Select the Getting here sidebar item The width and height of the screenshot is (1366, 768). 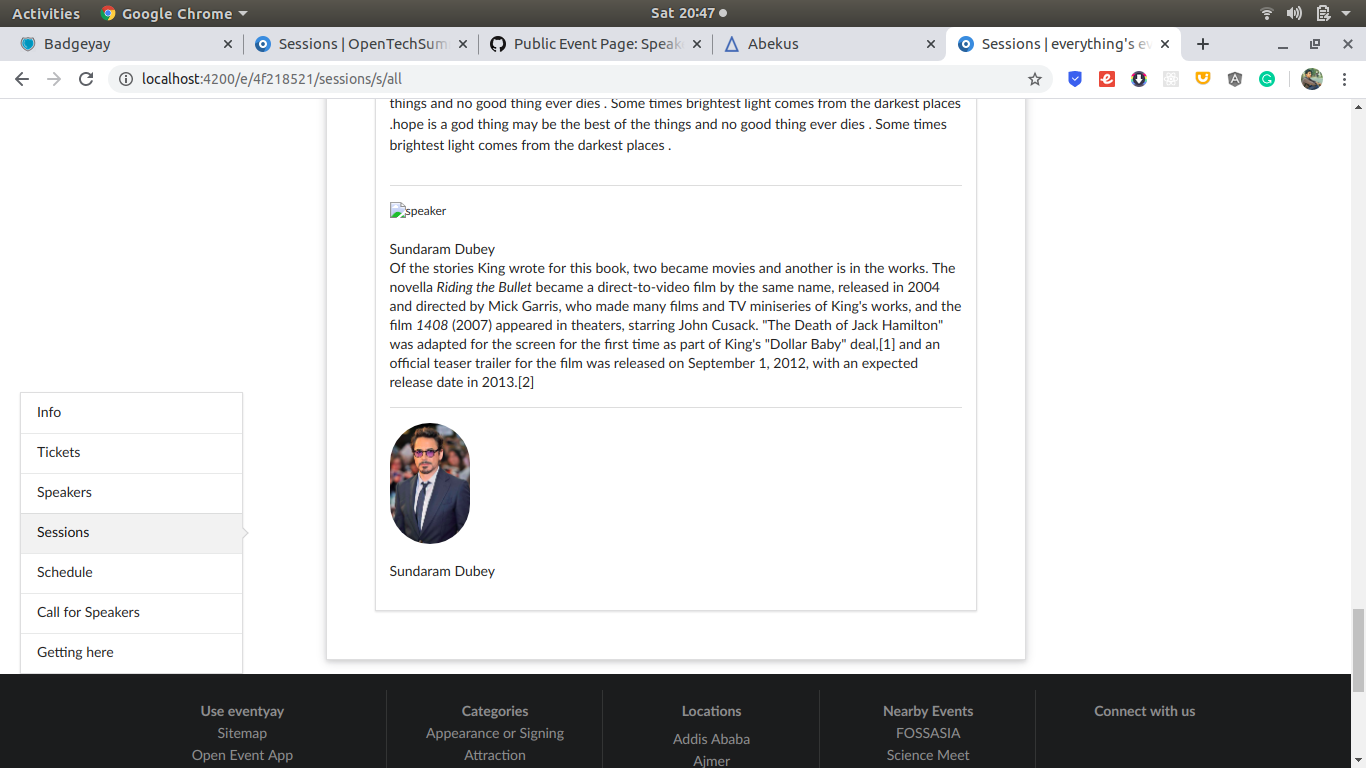(131, 653)
